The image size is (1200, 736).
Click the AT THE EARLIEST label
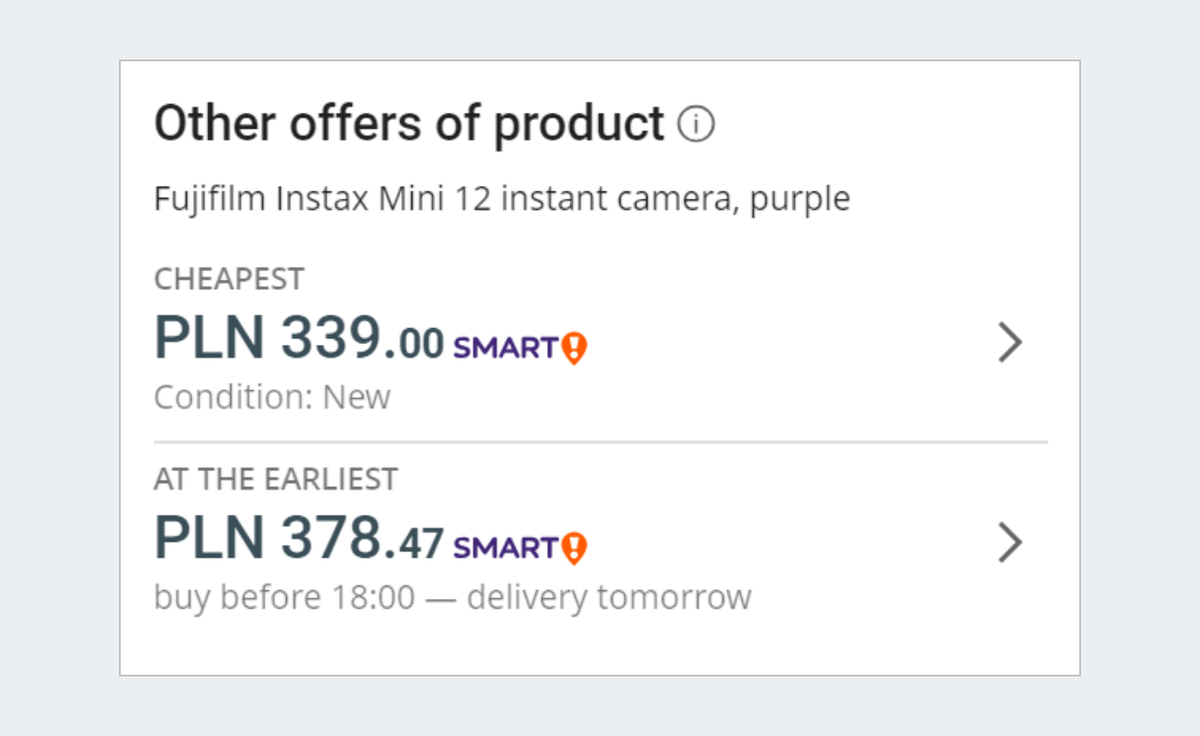coord(276,479)
